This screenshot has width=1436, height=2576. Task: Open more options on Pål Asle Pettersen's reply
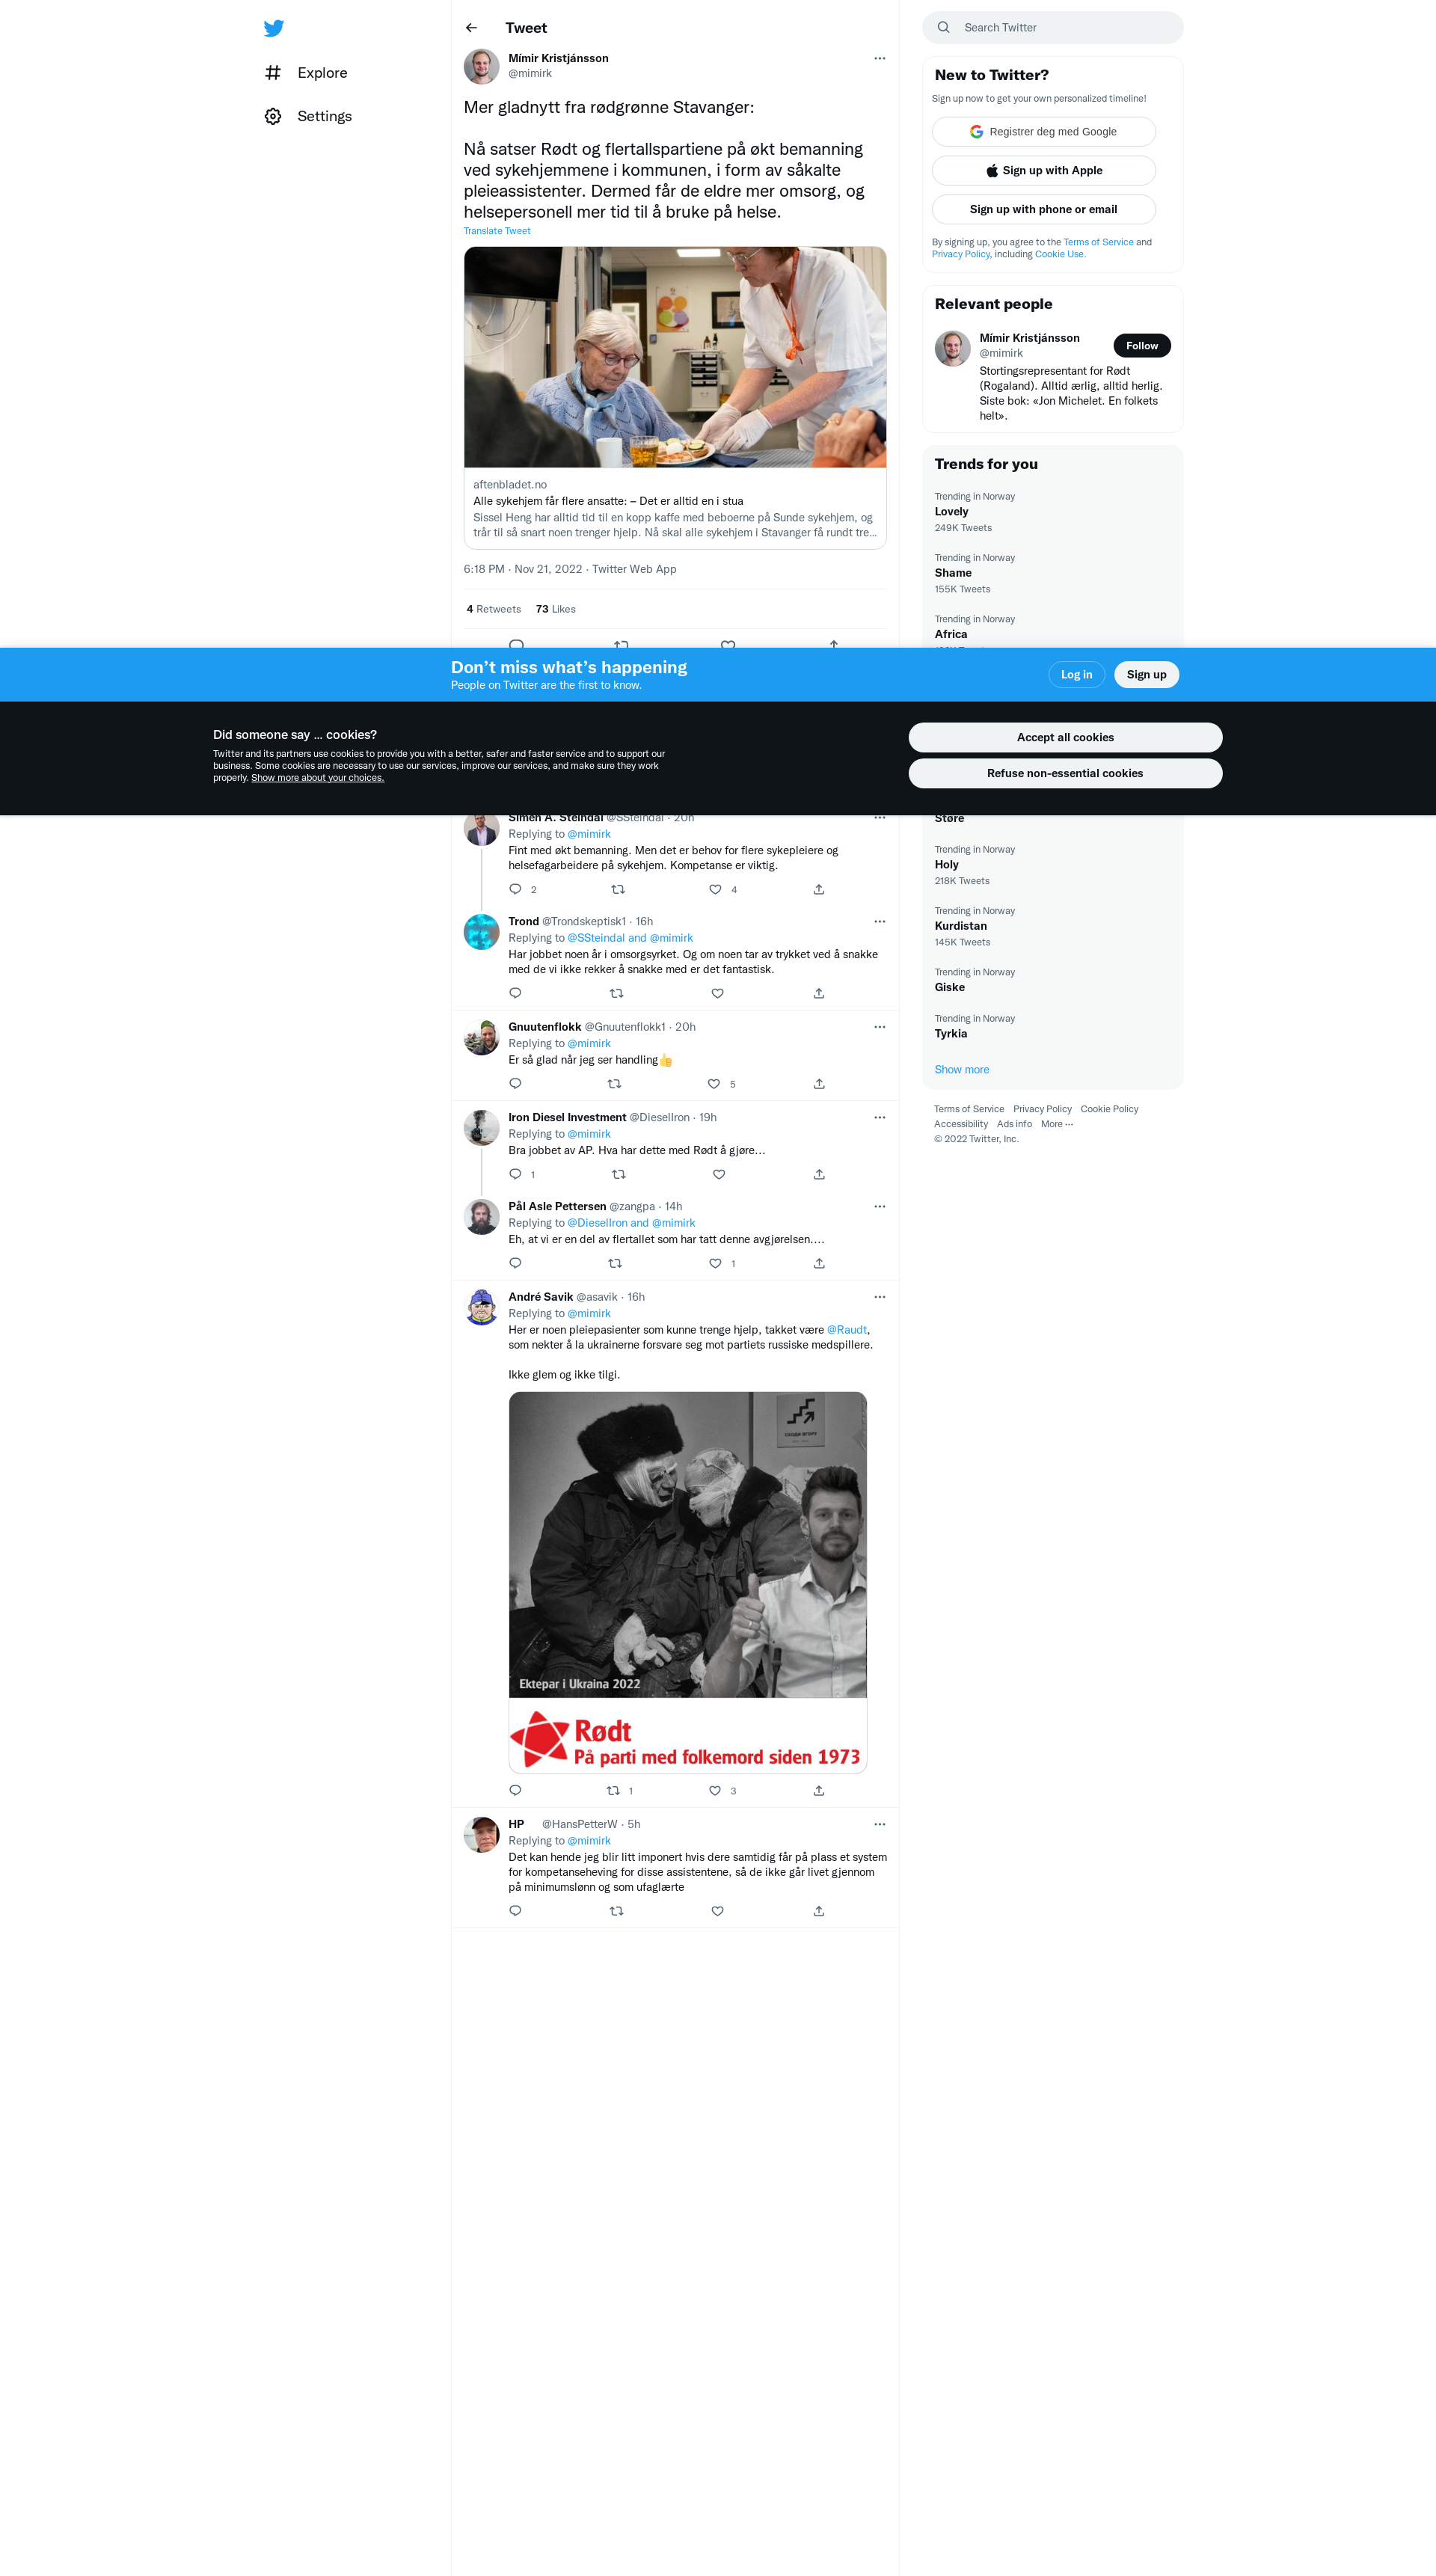pyautogui.click(x=879, y=1206)
